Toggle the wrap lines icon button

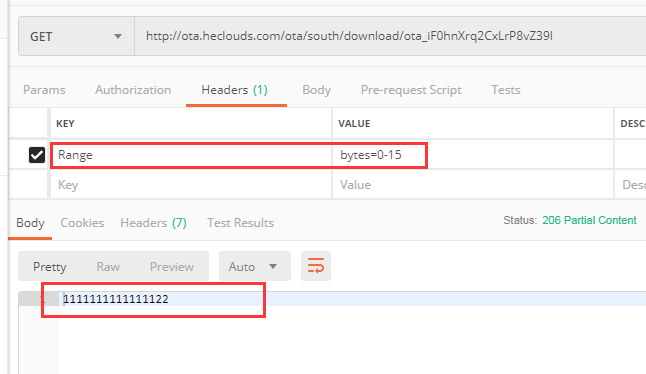pyautogui.click(x=316, y=266)
